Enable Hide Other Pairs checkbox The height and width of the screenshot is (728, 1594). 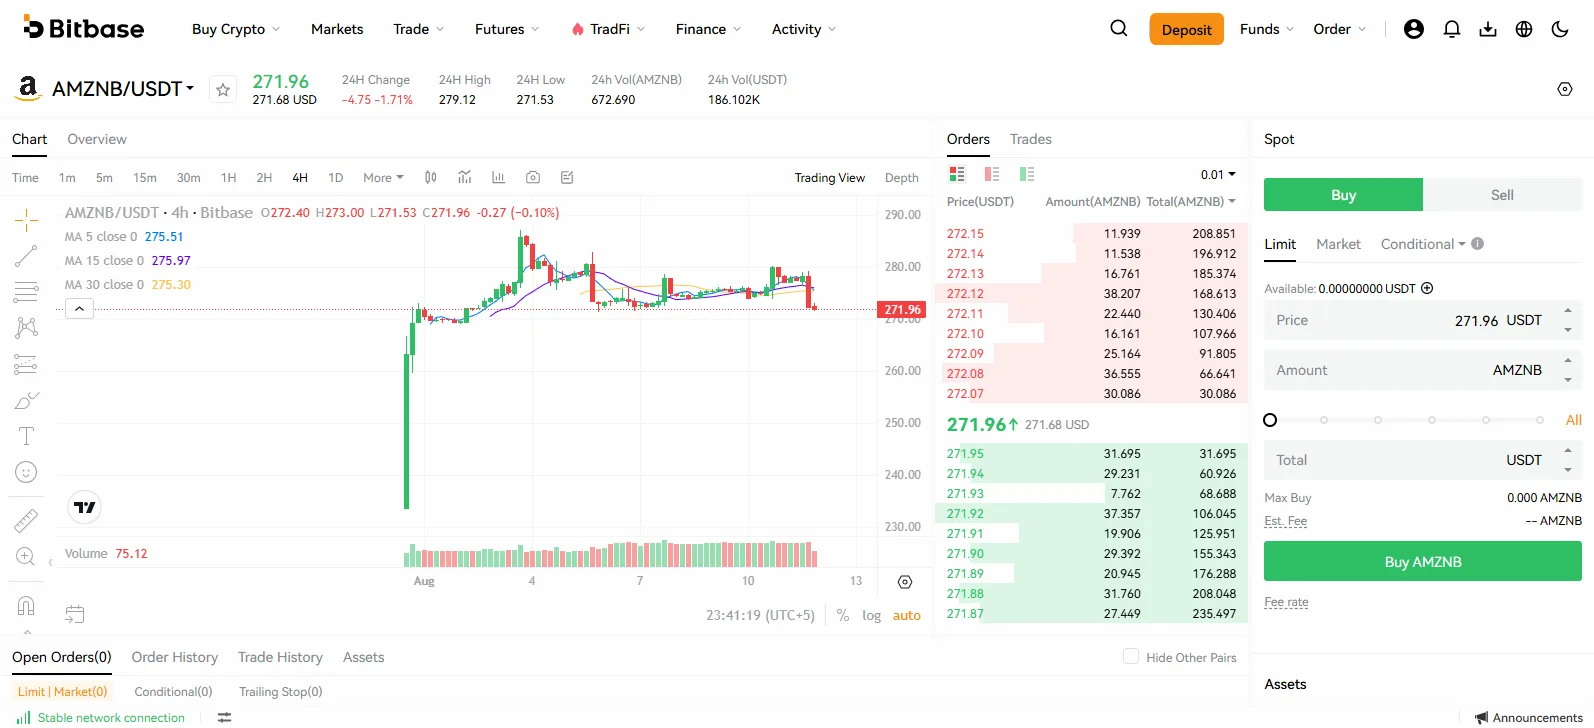pos(1131,657)
